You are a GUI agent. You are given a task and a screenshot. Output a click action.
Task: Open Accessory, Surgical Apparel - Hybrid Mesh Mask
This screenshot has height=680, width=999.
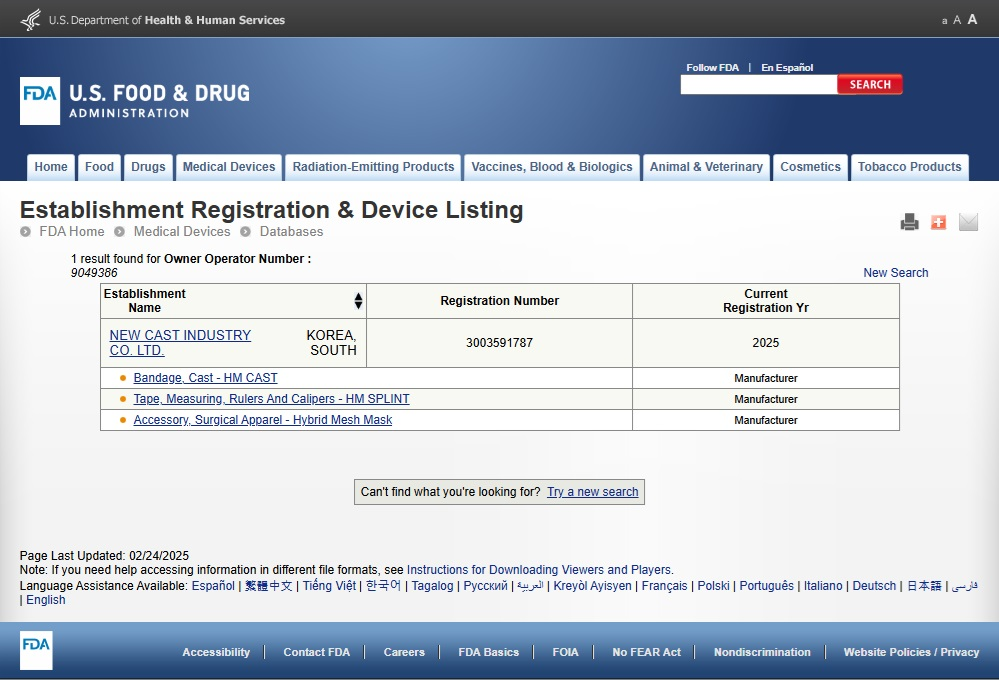click(262, 420)
